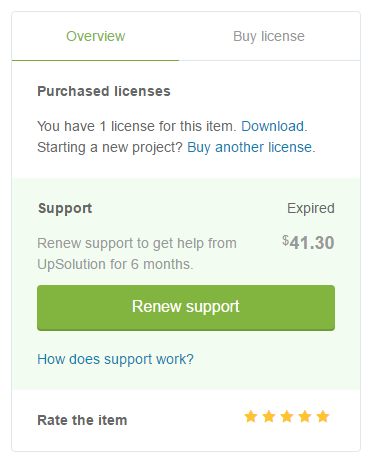Click the Expired support status label

pyautogui.click(x=311, y=208)
